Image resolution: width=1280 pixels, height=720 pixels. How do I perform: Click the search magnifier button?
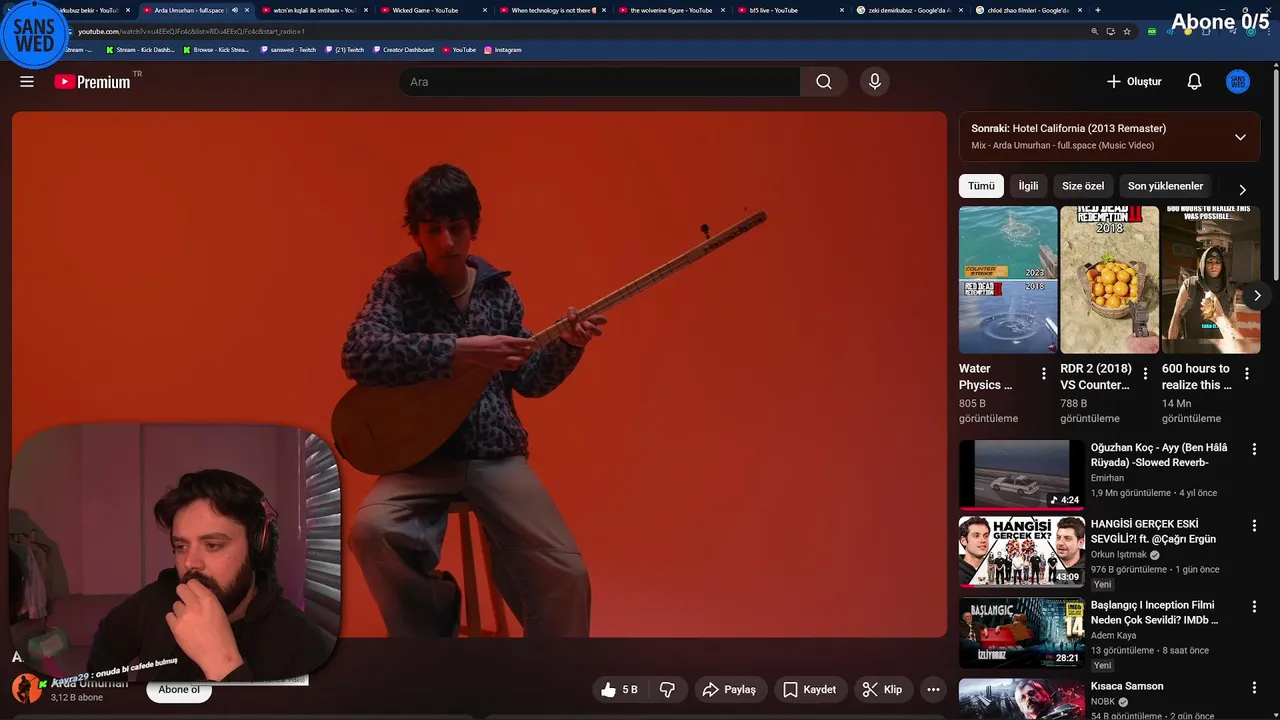824,82
